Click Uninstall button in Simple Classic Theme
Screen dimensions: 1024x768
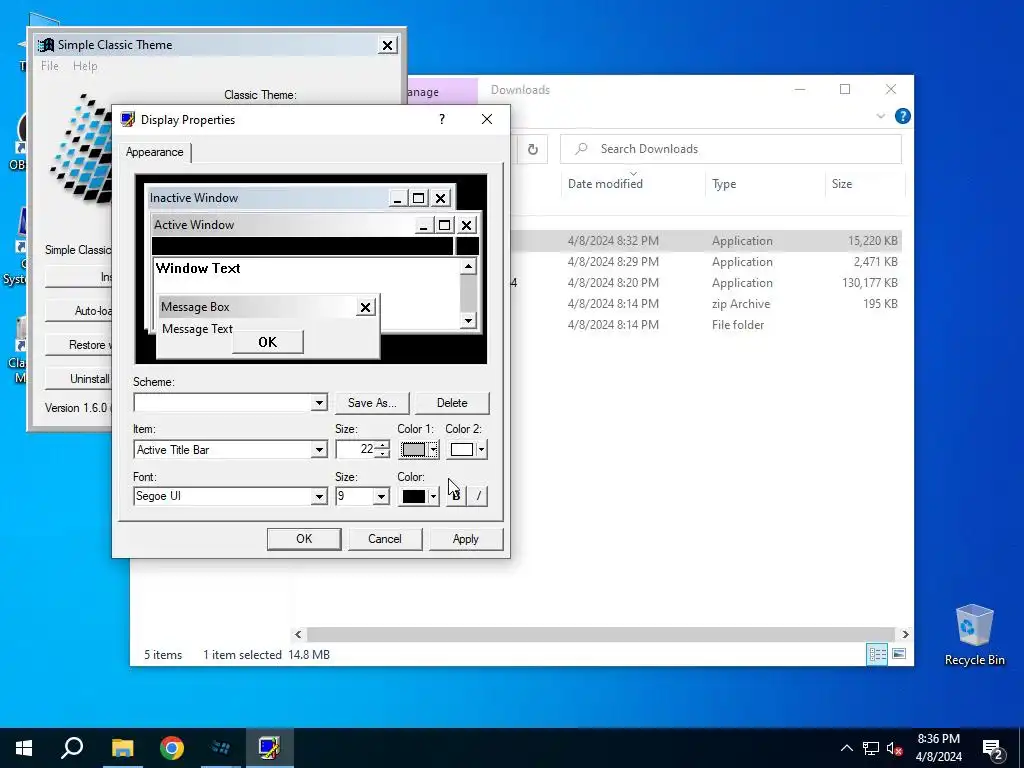point(78,379)
